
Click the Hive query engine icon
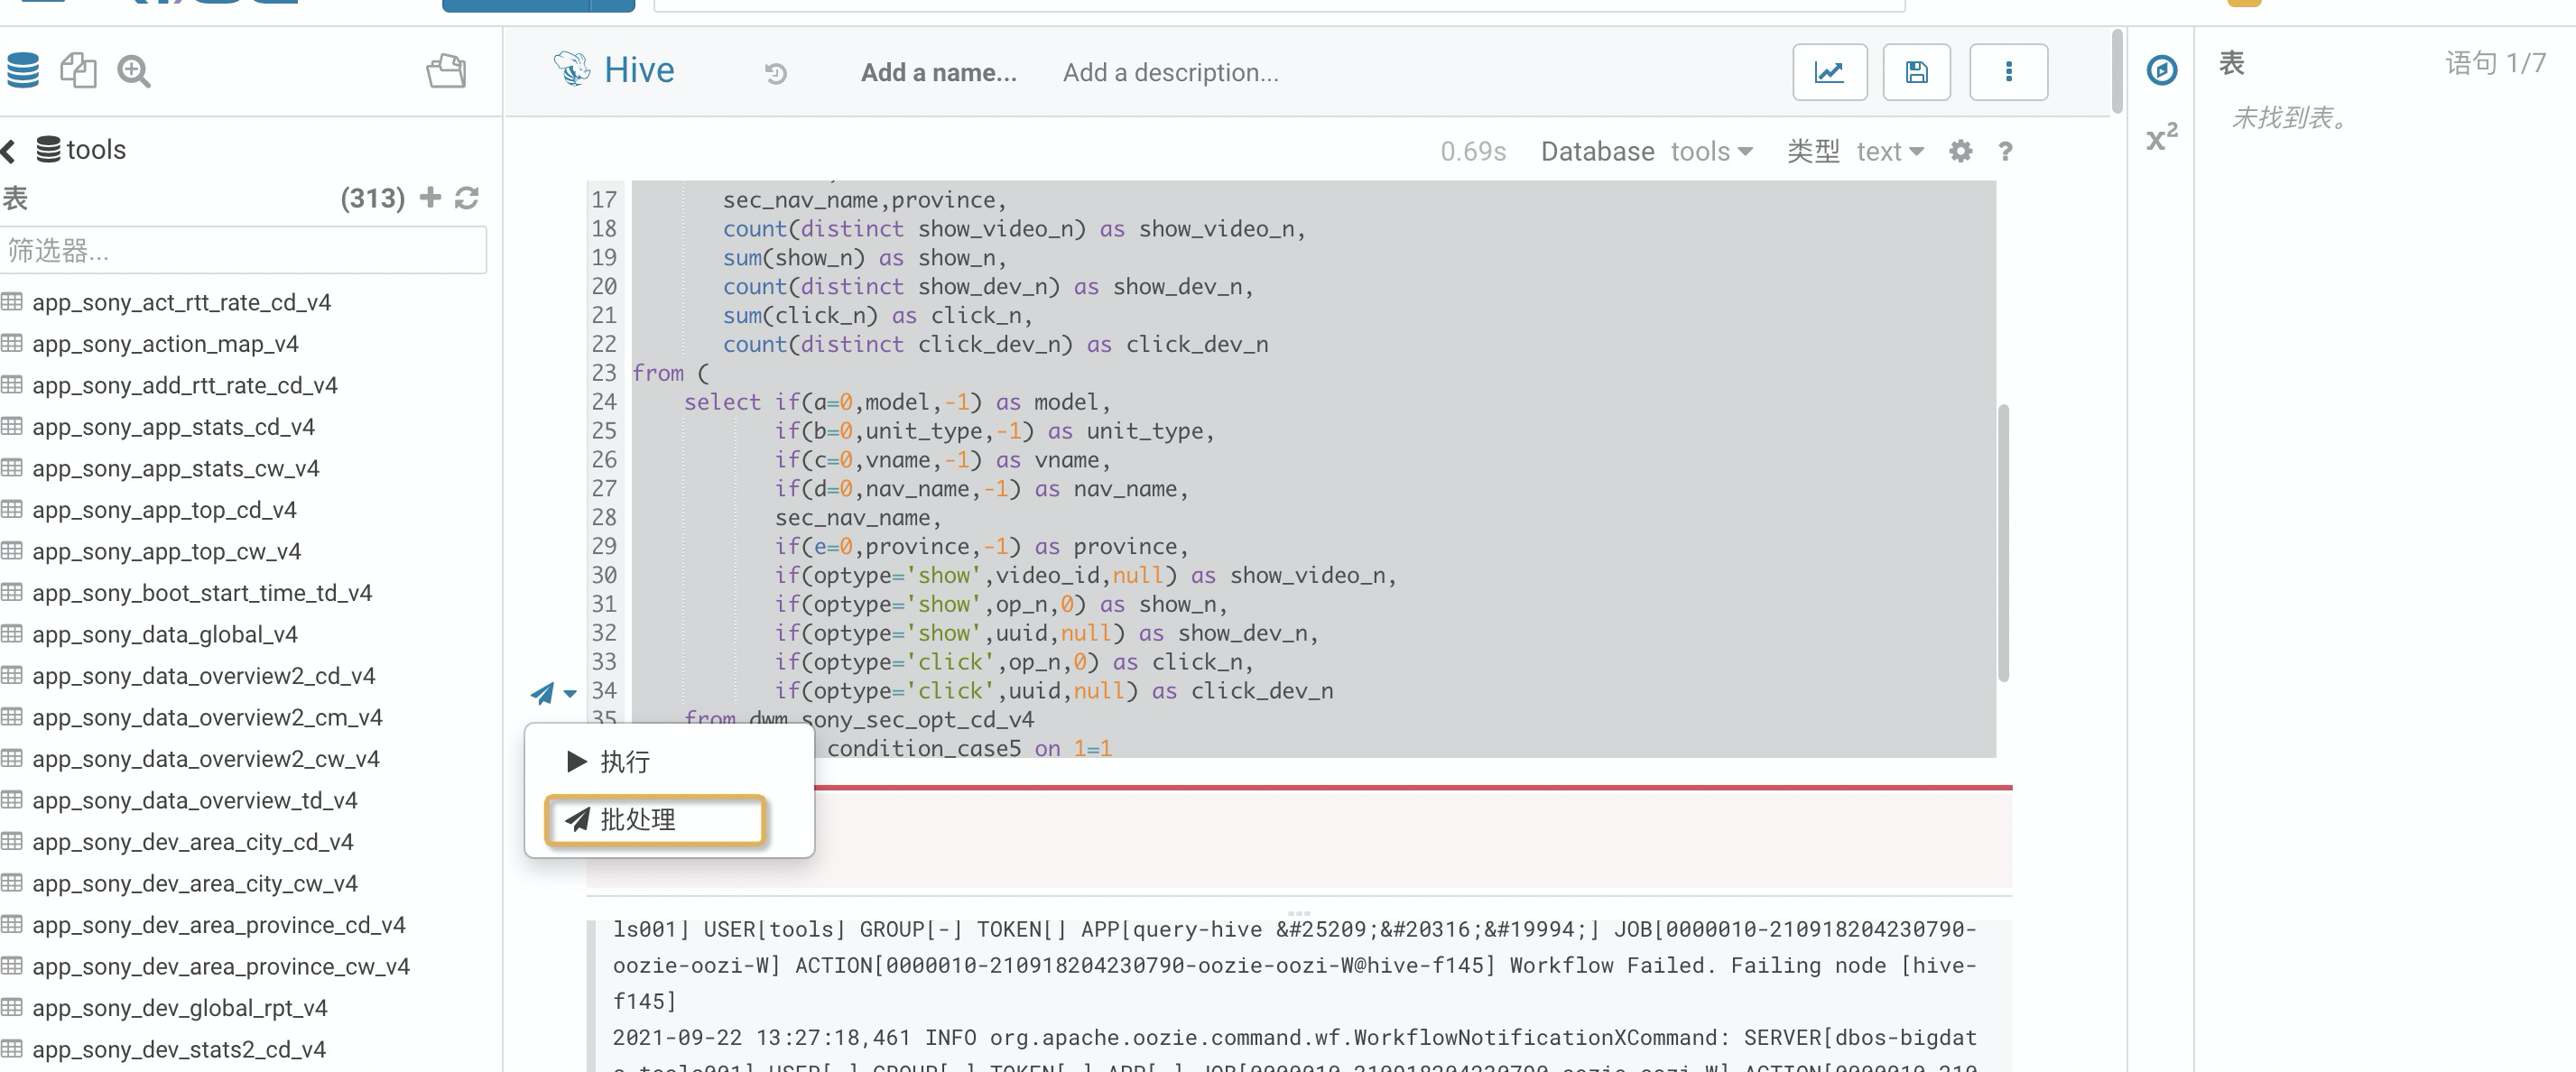click(573, 69)
